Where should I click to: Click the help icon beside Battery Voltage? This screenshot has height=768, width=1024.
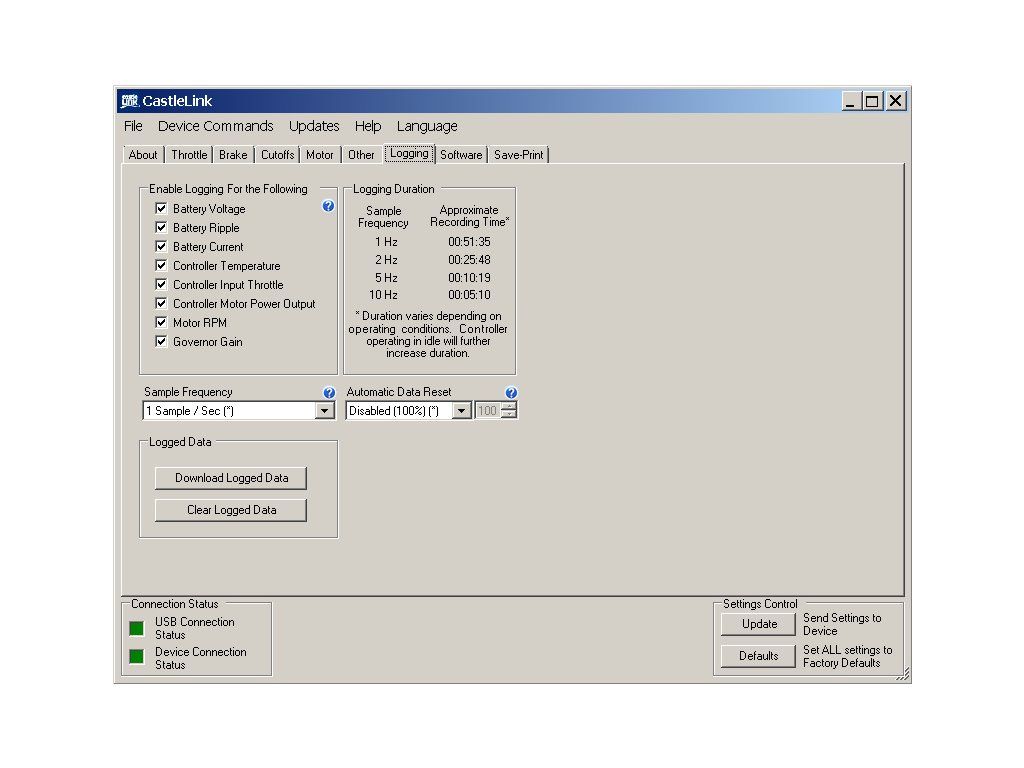coord(328,206)
